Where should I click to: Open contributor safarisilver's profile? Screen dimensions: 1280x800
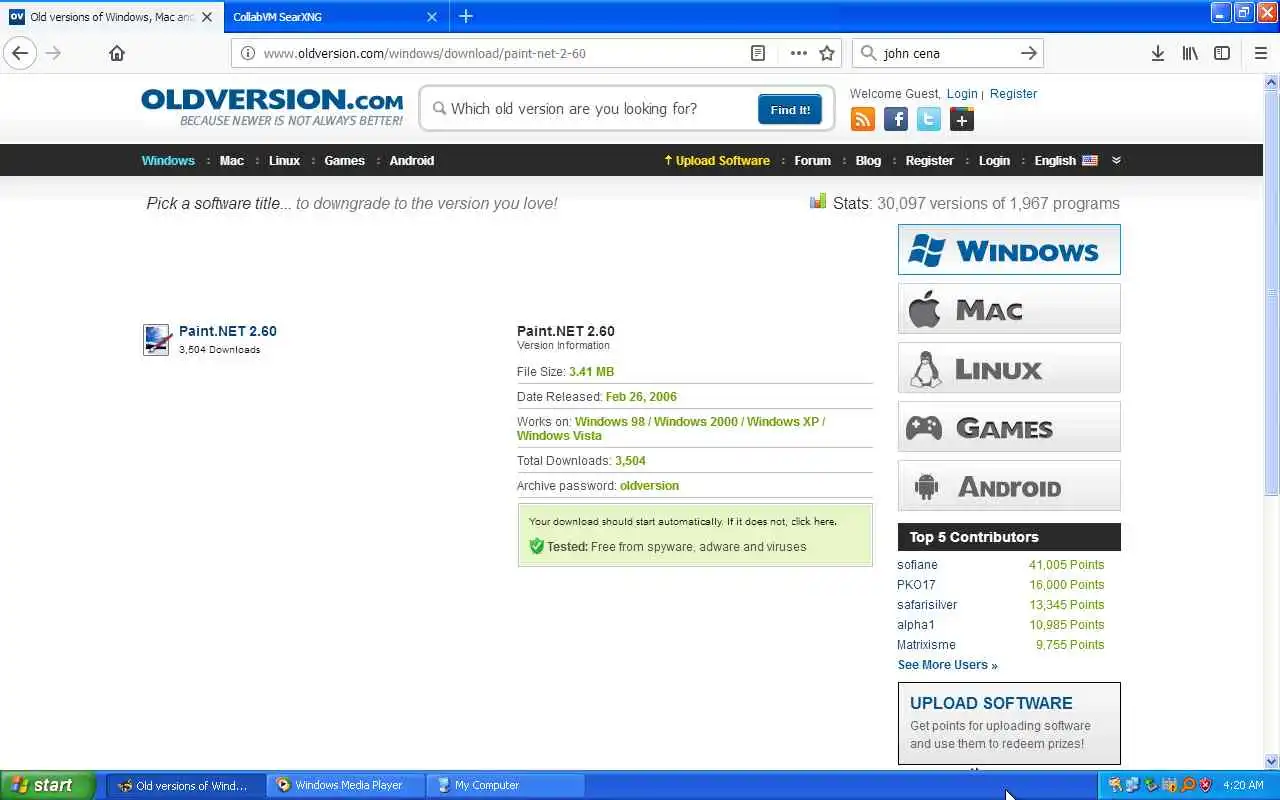click(x=927, y=605)
